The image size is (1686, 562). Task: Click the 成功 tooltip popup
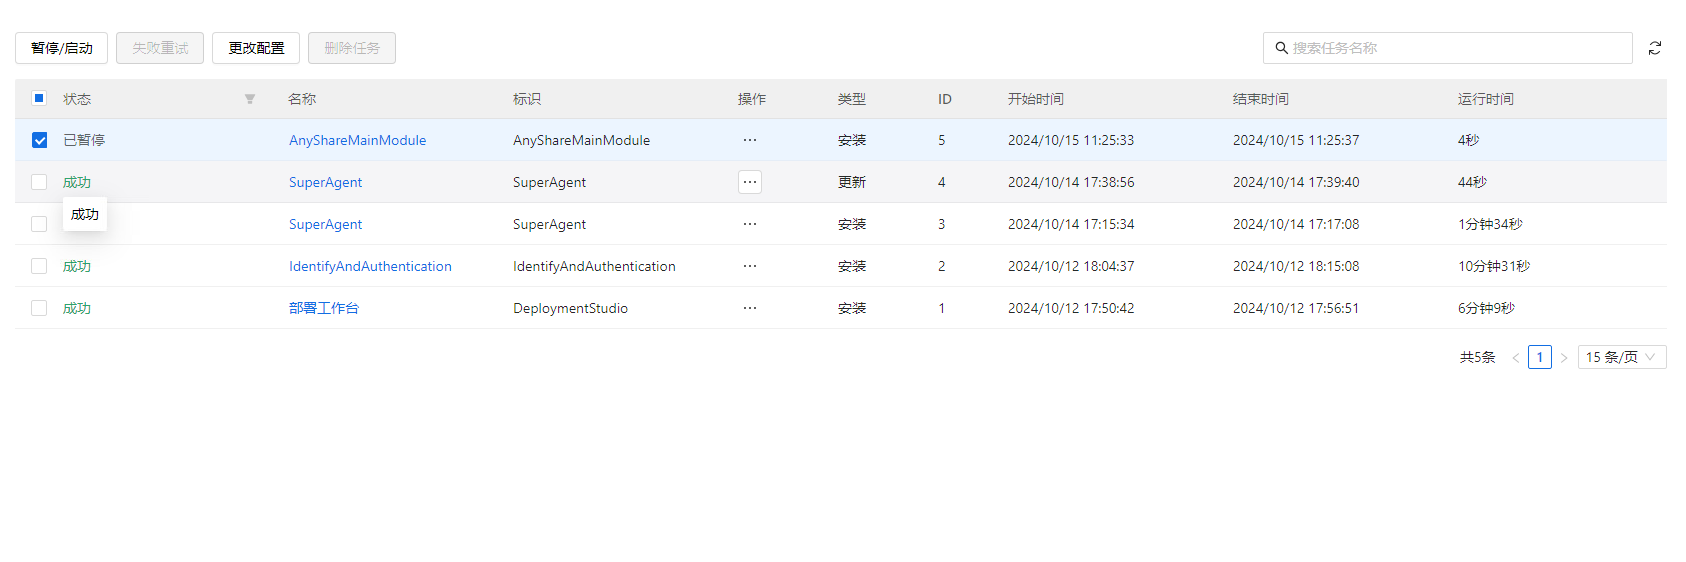(85, 214)
